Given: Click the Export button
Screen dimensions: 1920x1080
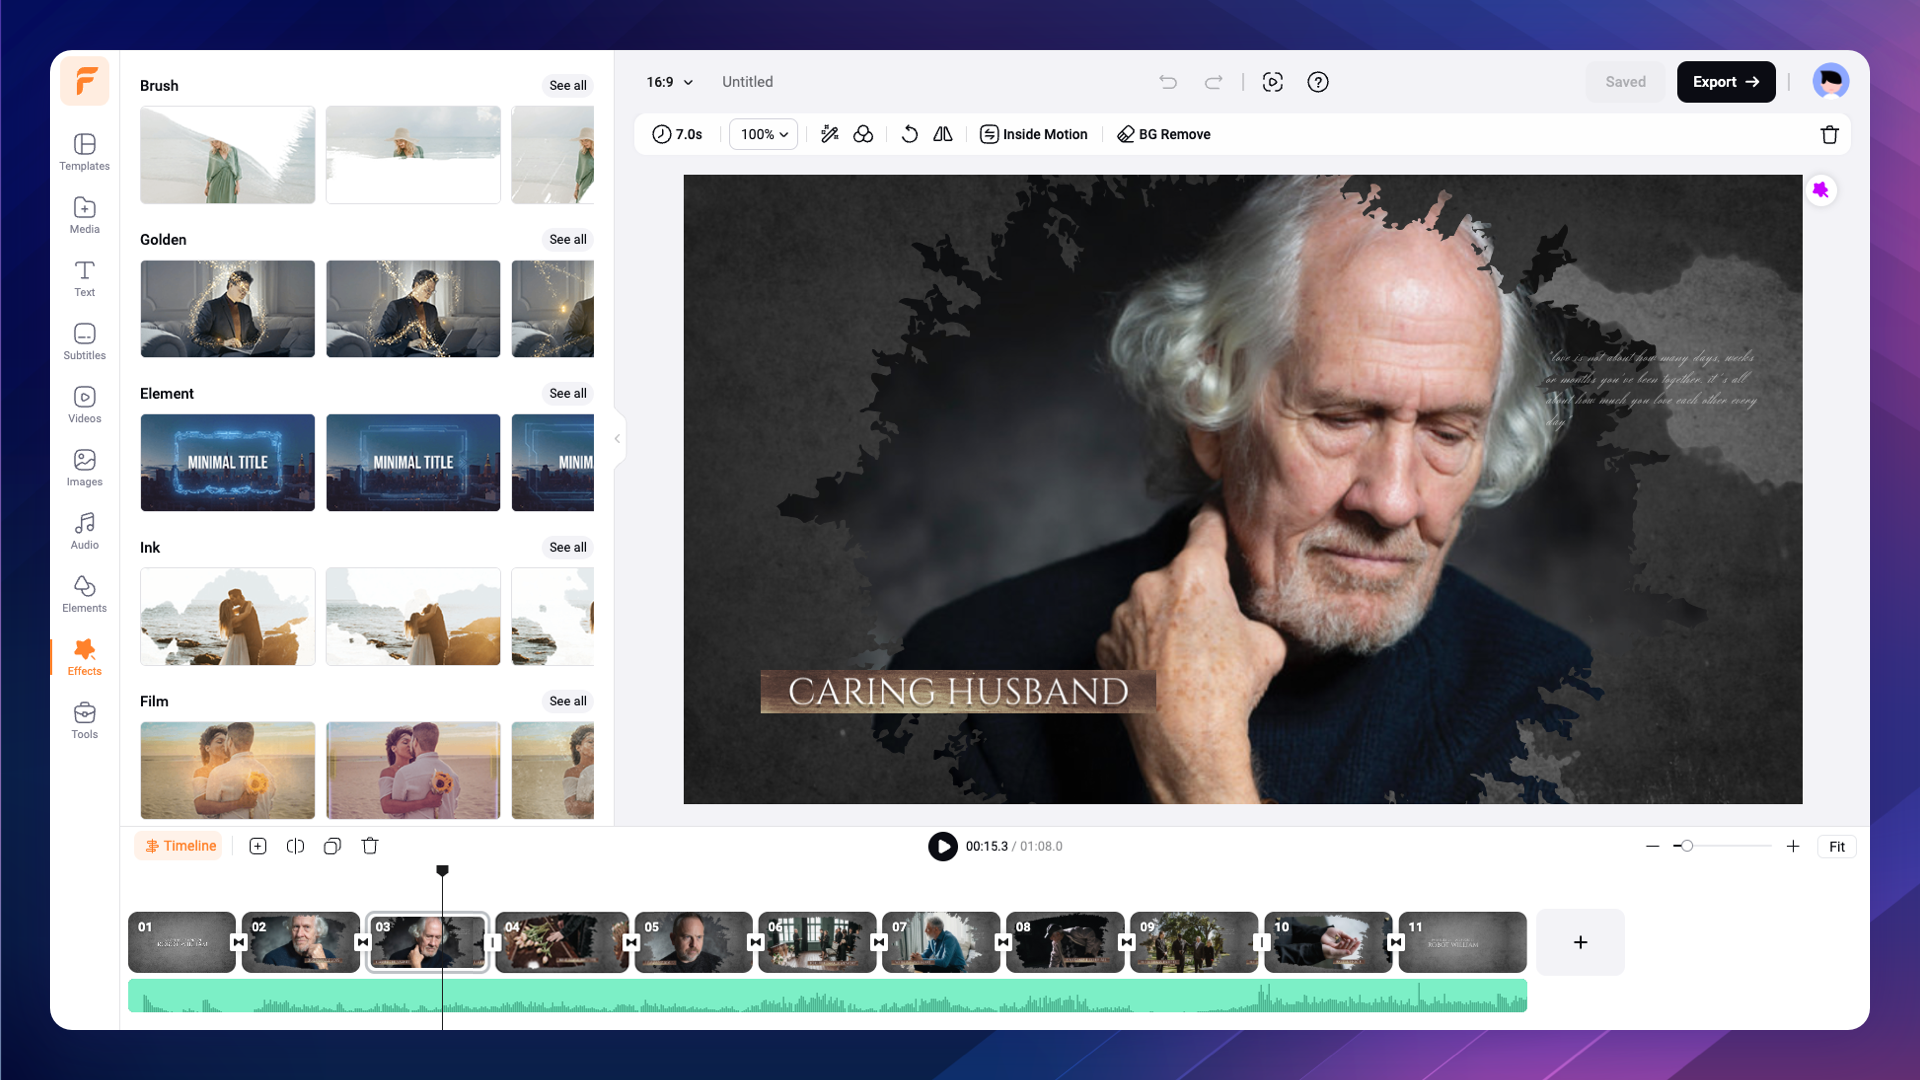Looking at the screenshot, I should (1725, 82).
